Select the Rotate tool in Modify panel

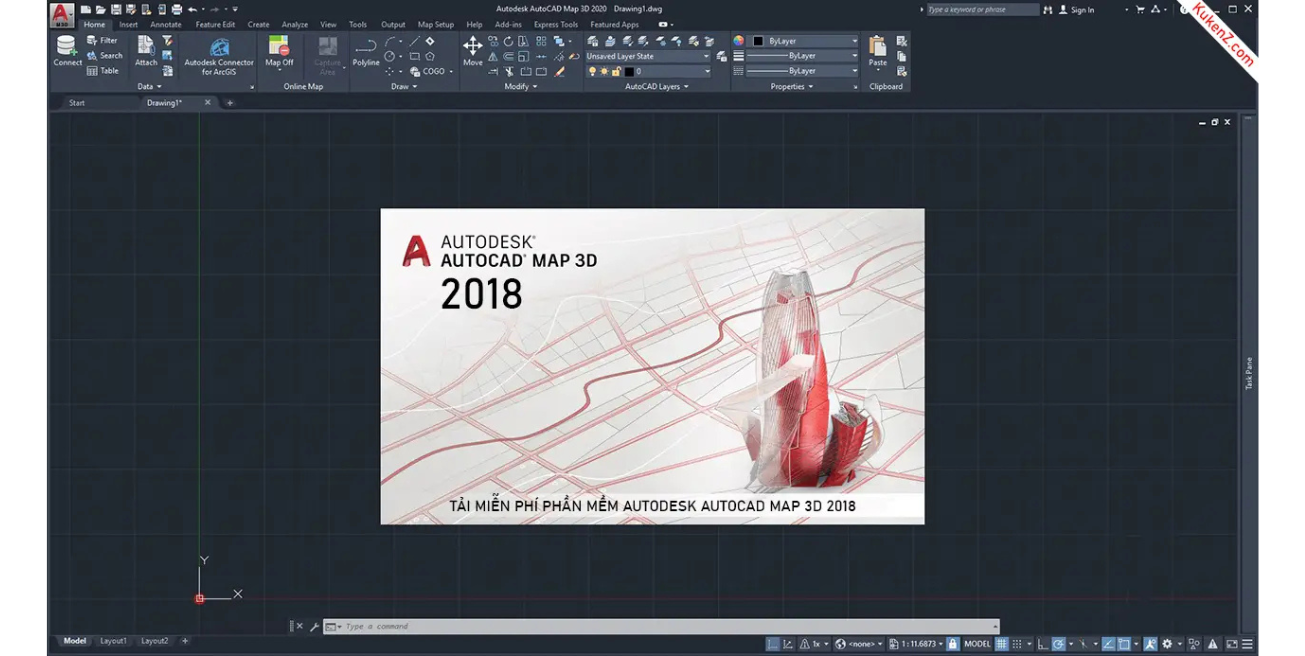point(508,41)
